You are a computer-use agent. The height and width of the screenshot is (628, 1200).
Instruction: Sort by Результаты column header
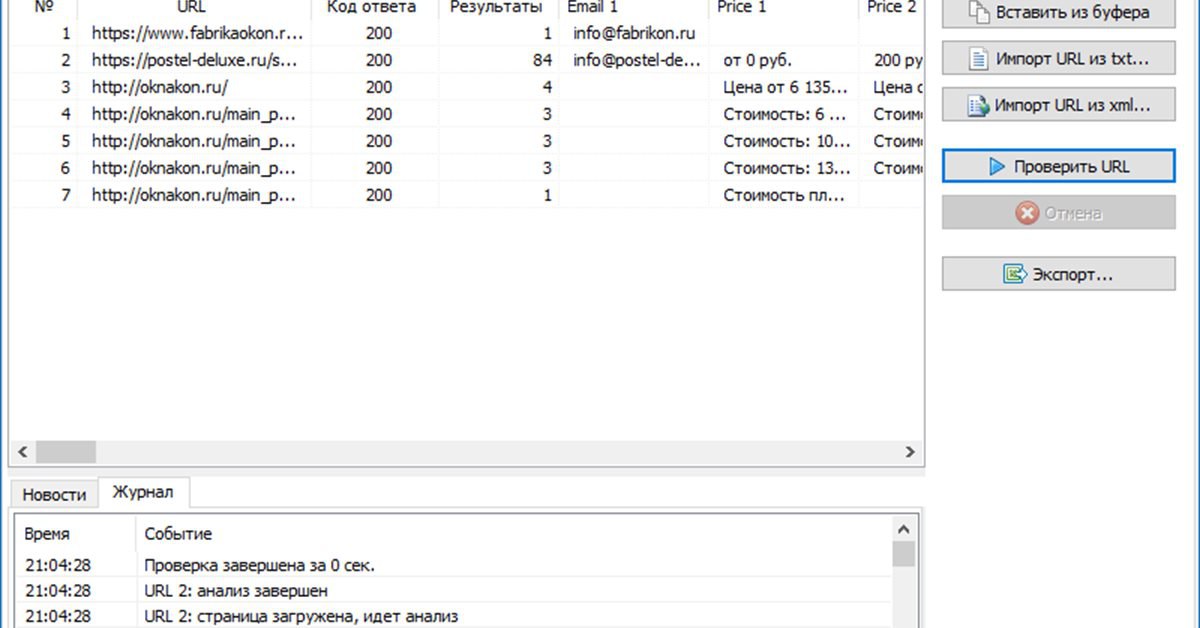pos(498,8)
